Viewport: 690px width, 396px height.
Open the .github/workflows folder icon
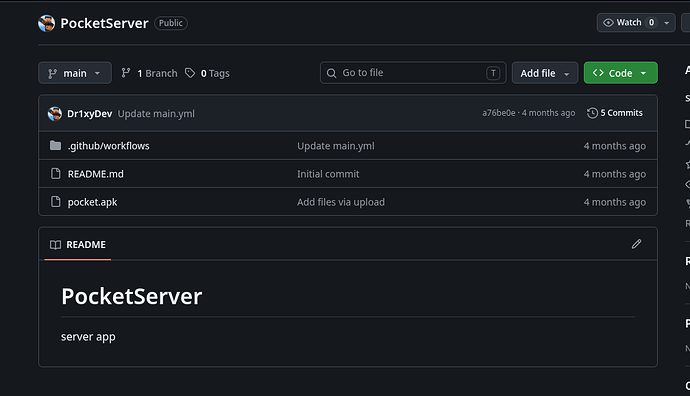tap(55, 146)
